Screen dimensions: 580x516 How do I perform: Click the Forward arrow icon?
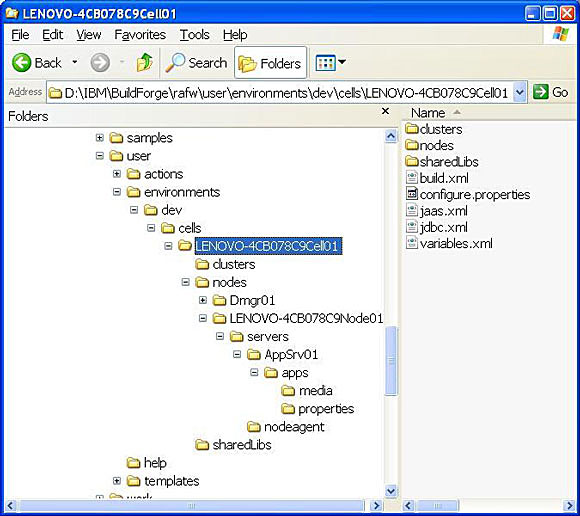point(100,63)
